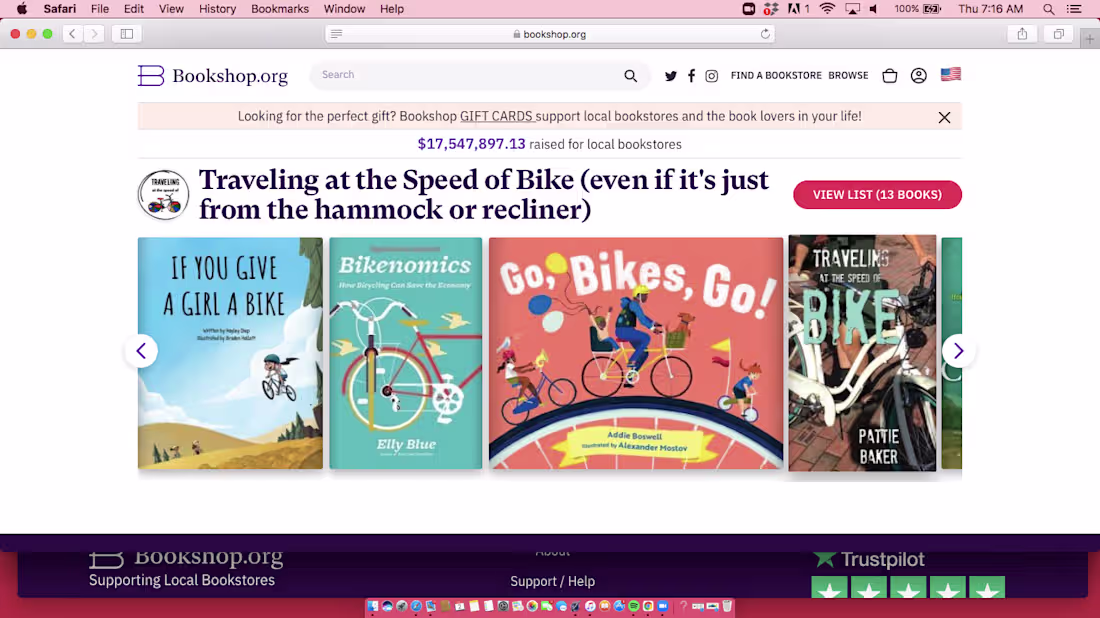Open the list title Traveling at the Speed of Bike
This screenshot has width=1100, height=618.
pyautogui.click(x=483, y=194)
